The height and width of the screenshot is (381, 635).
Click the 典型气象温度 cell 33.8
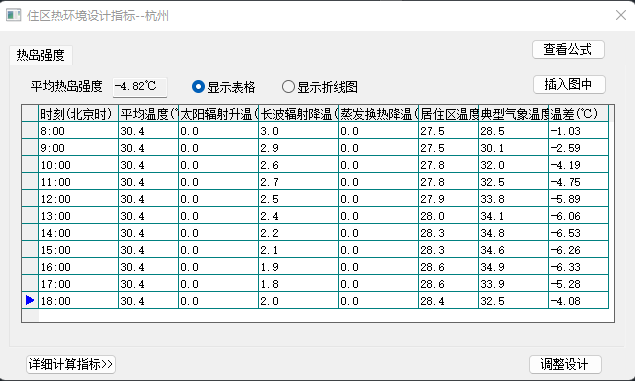pyautogui.click(x=514, y=199)
